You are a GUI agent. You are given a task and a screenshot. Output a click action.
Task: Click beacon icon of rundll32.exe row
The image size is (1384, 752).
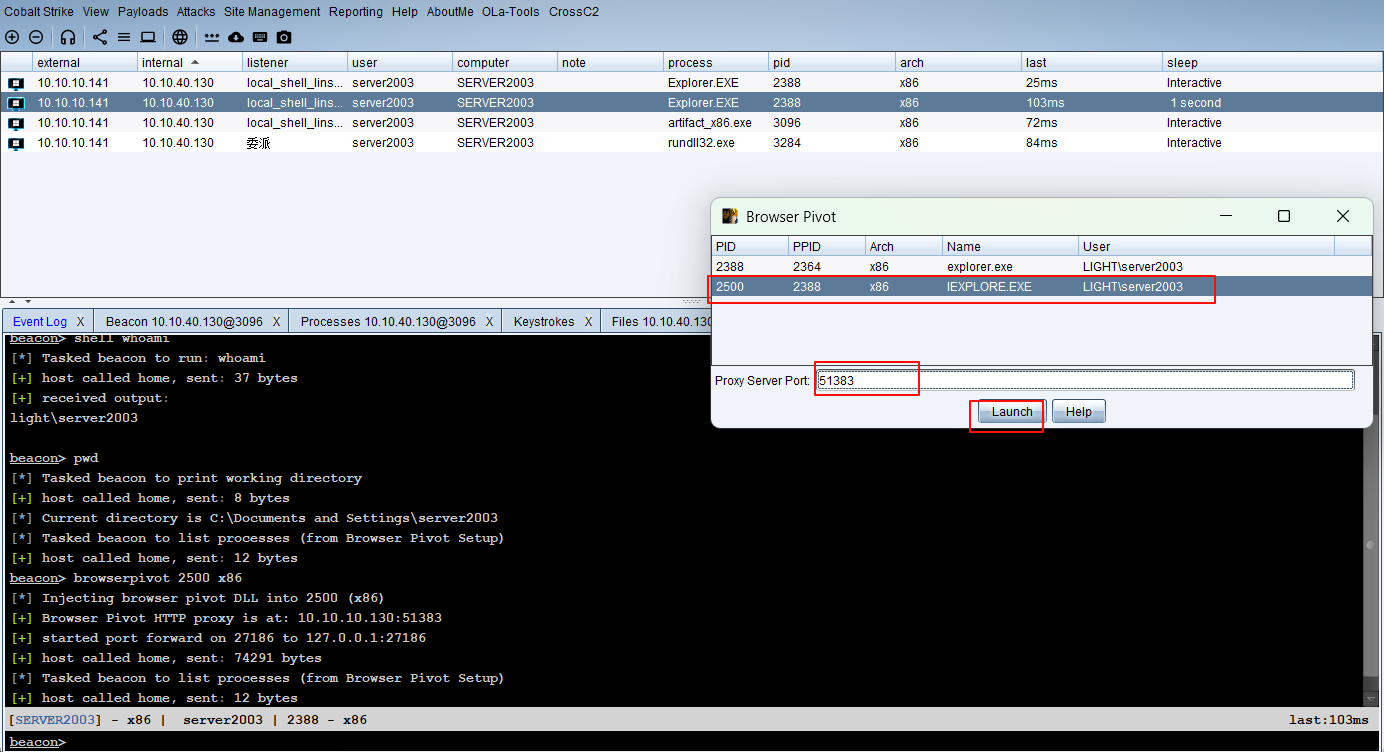(16, 143)
